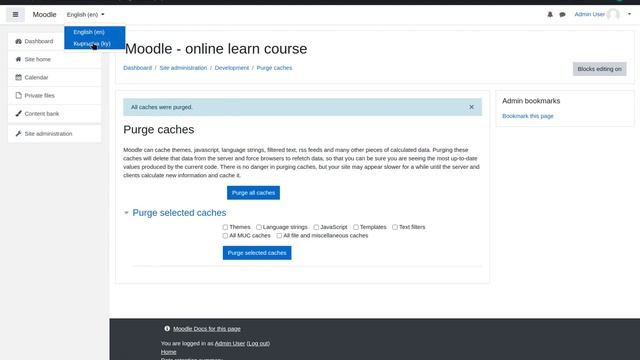Click the Purge selected caches button

pos(257,253)
